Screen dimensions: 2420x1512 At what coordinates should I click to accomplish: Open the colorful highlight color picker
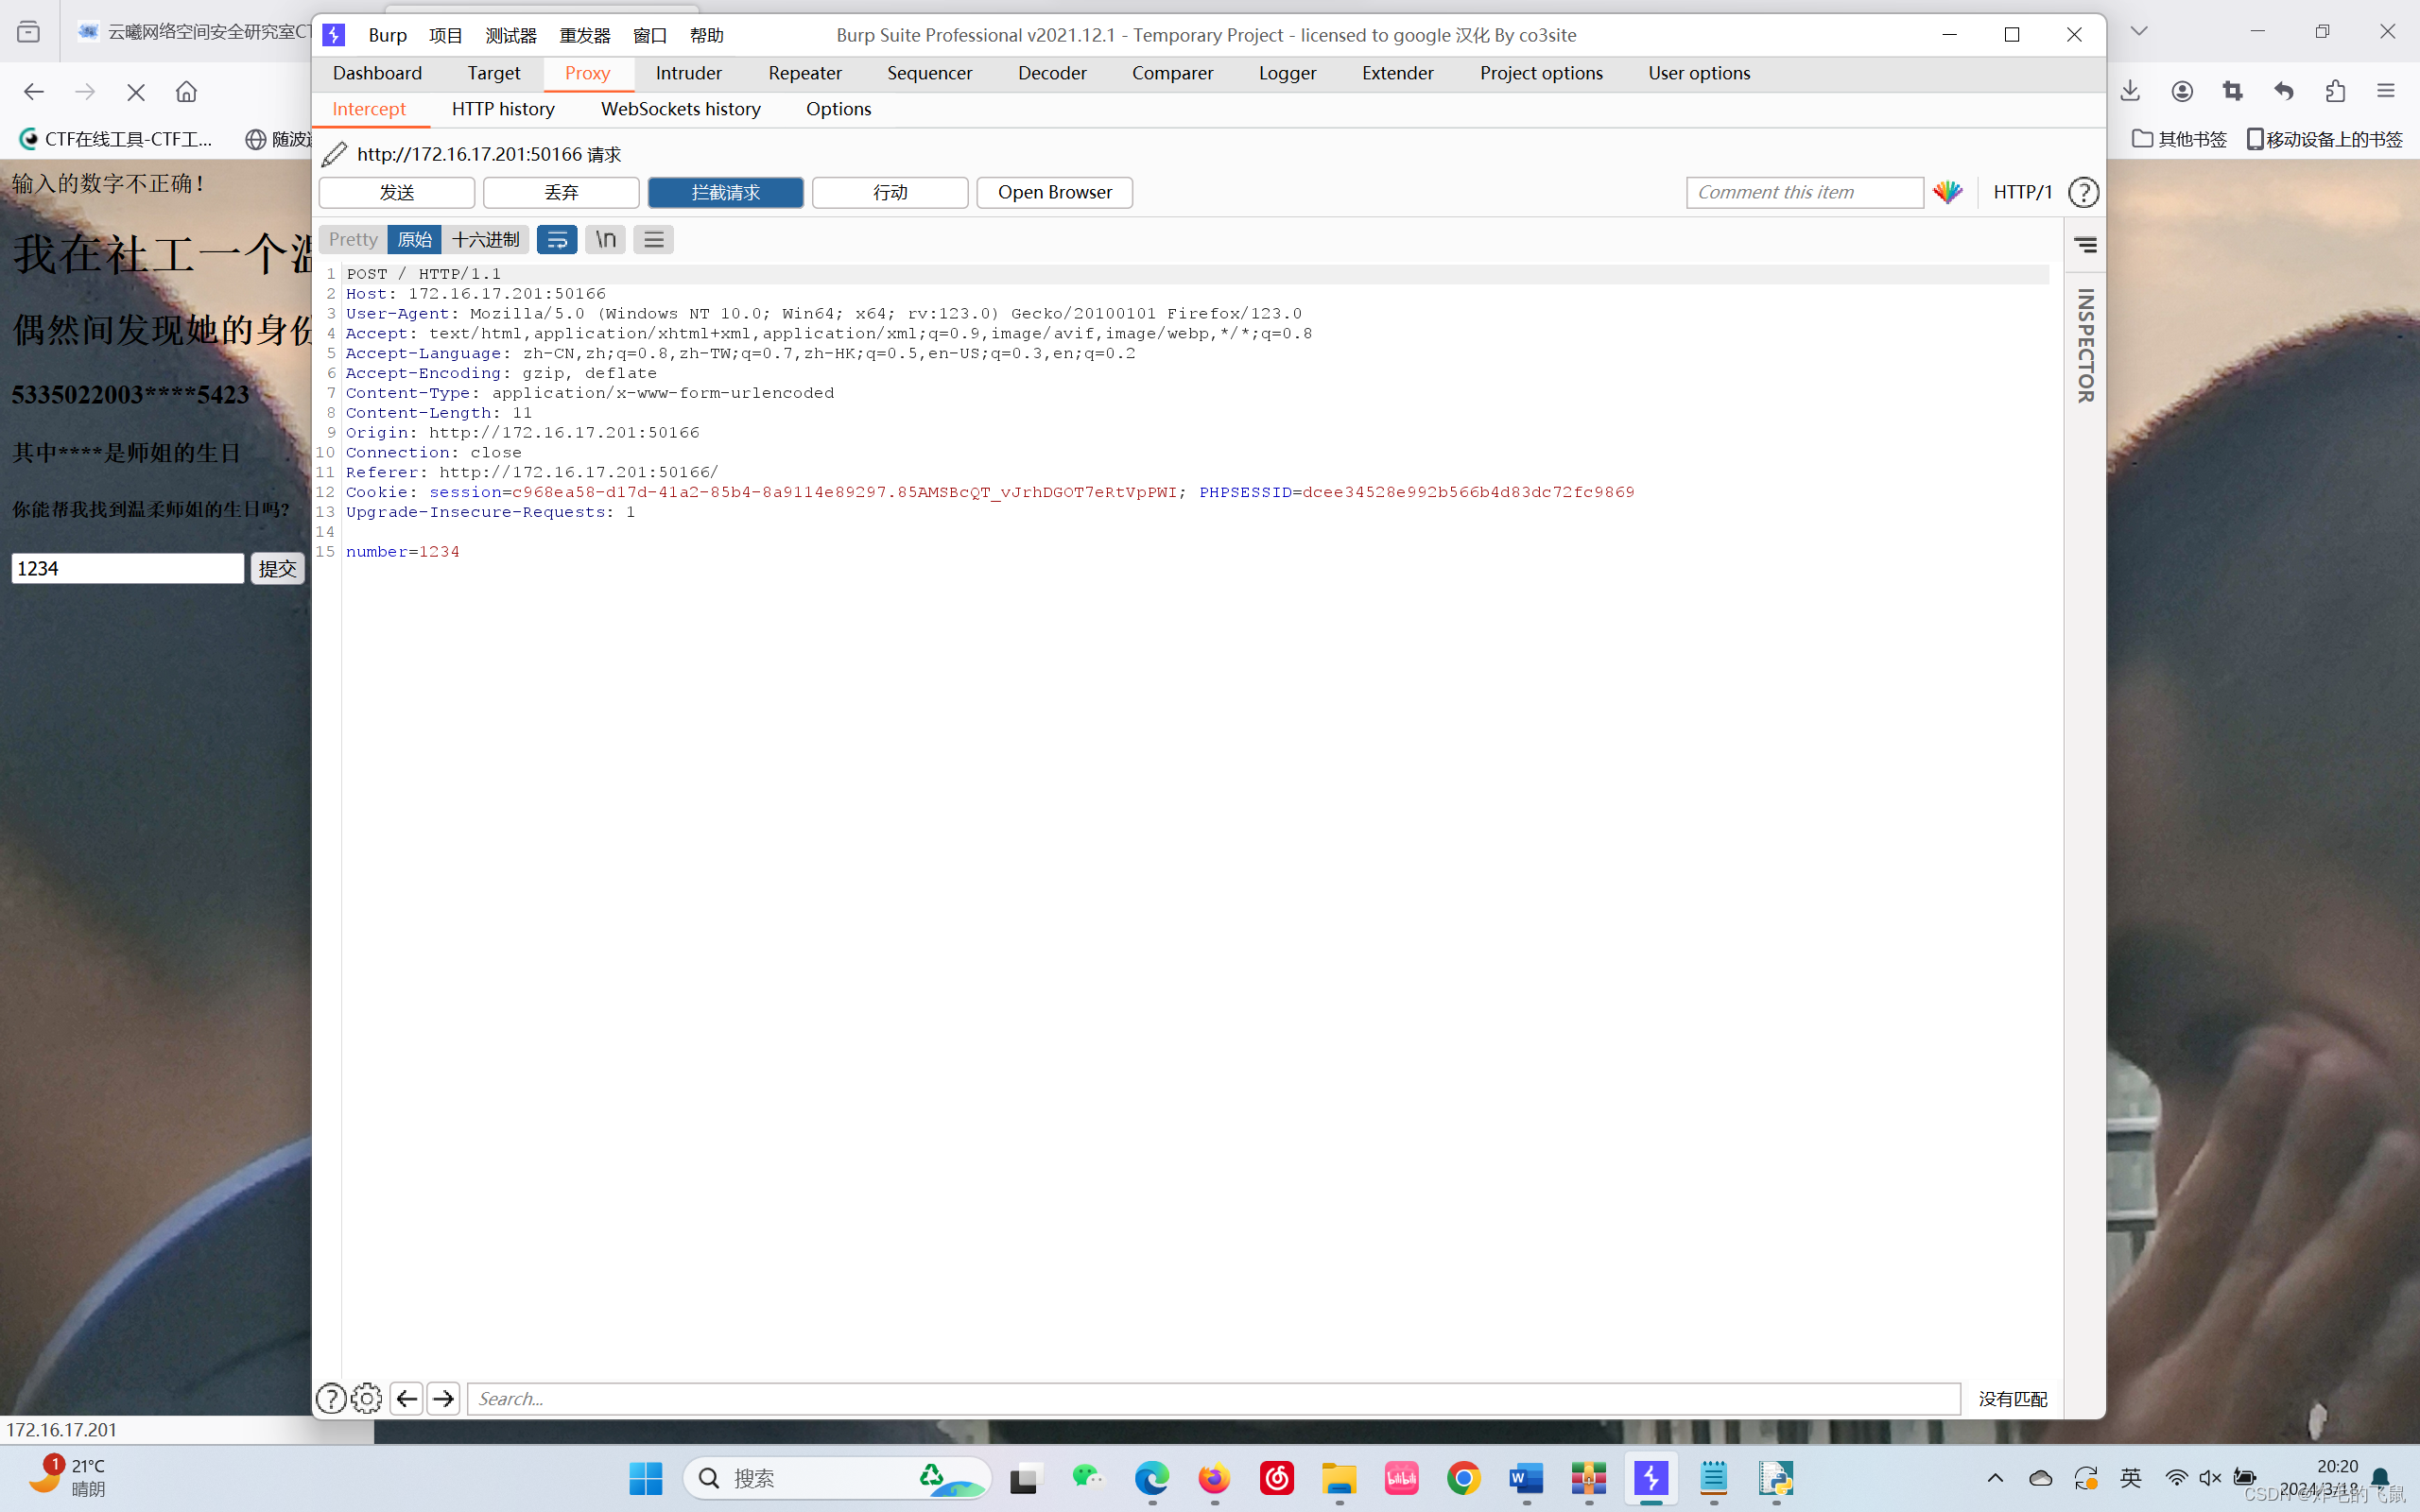click(x=1947, y=192)
